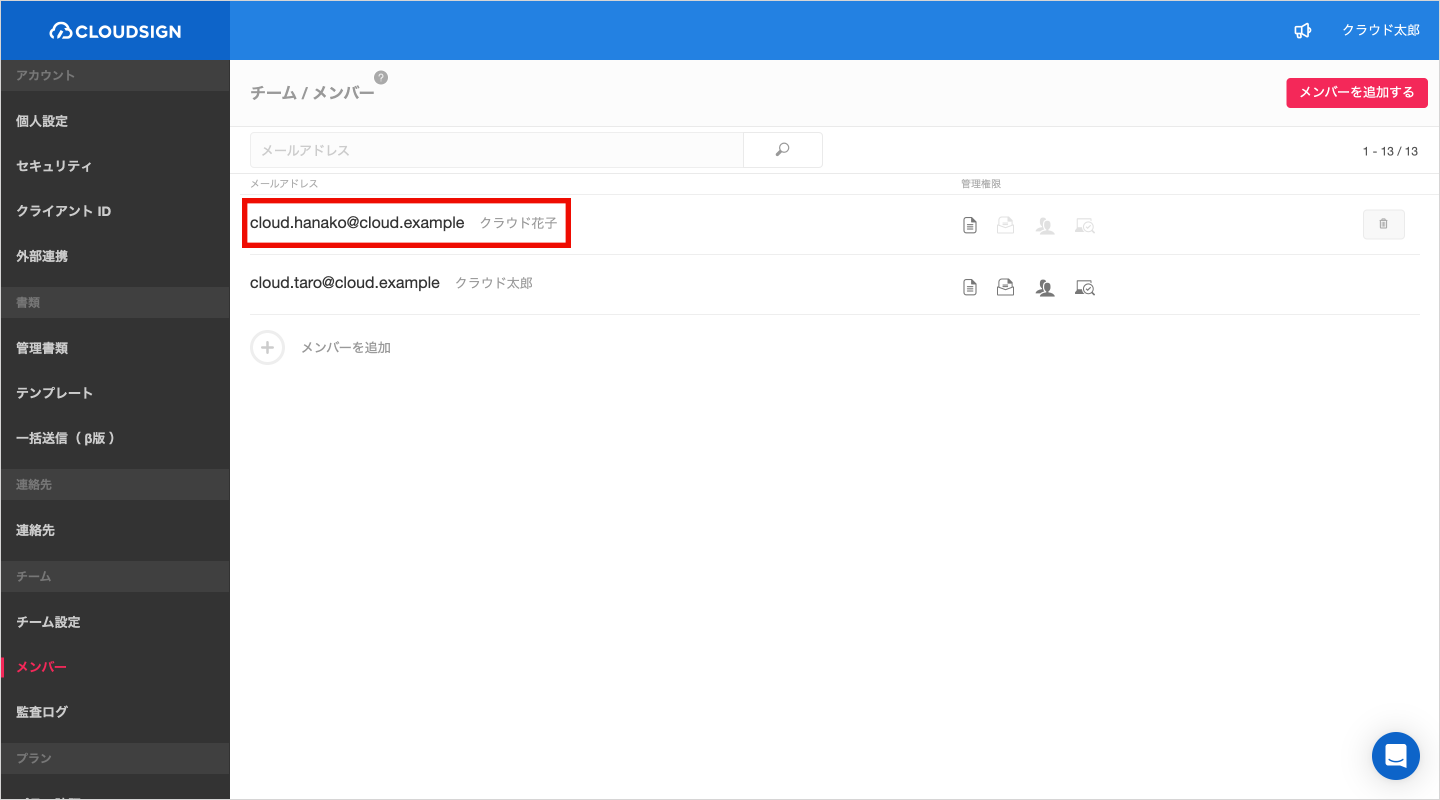This screenshot has width=1440, height=800.
Task: Focus the メールアドレス search field
Action: (497, 150)
